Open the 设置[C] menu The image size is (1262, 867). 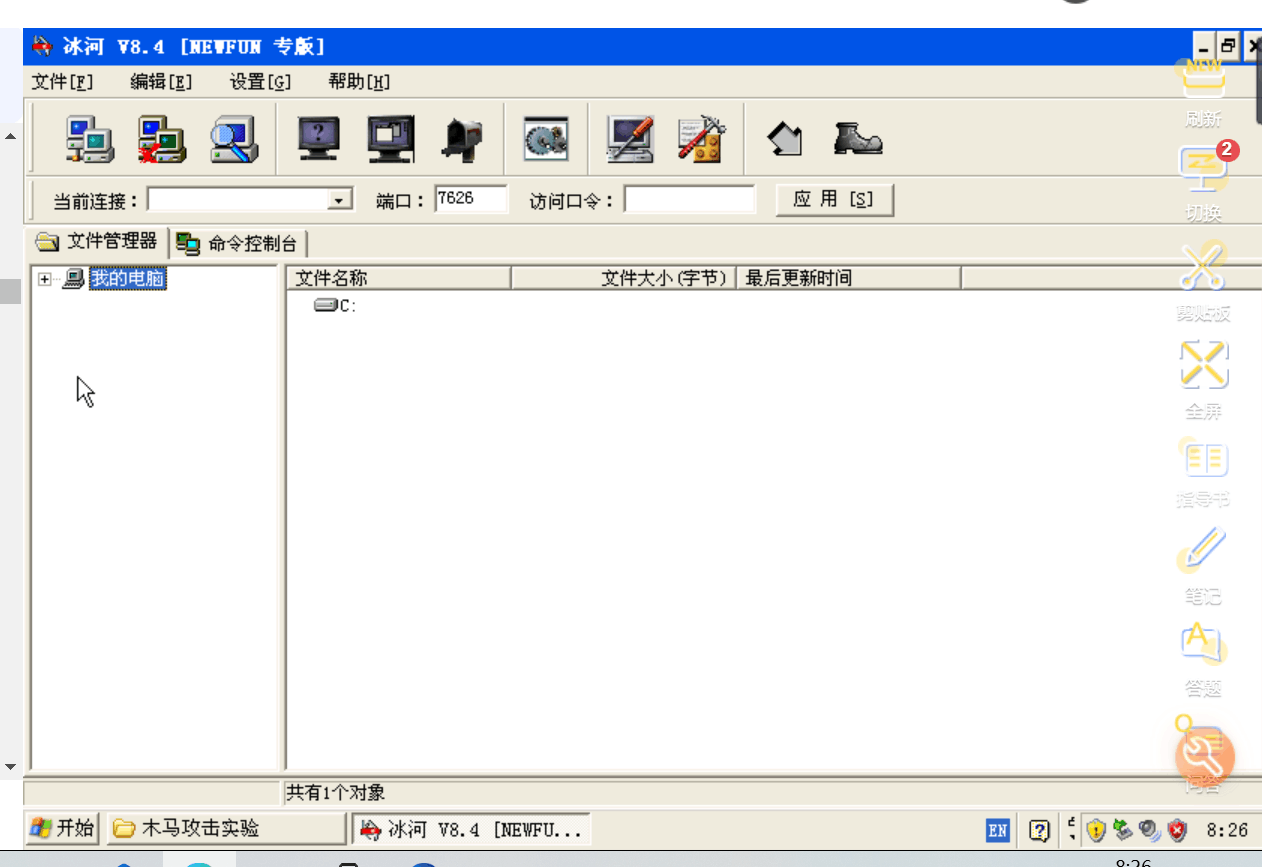(x=260, y=82)
